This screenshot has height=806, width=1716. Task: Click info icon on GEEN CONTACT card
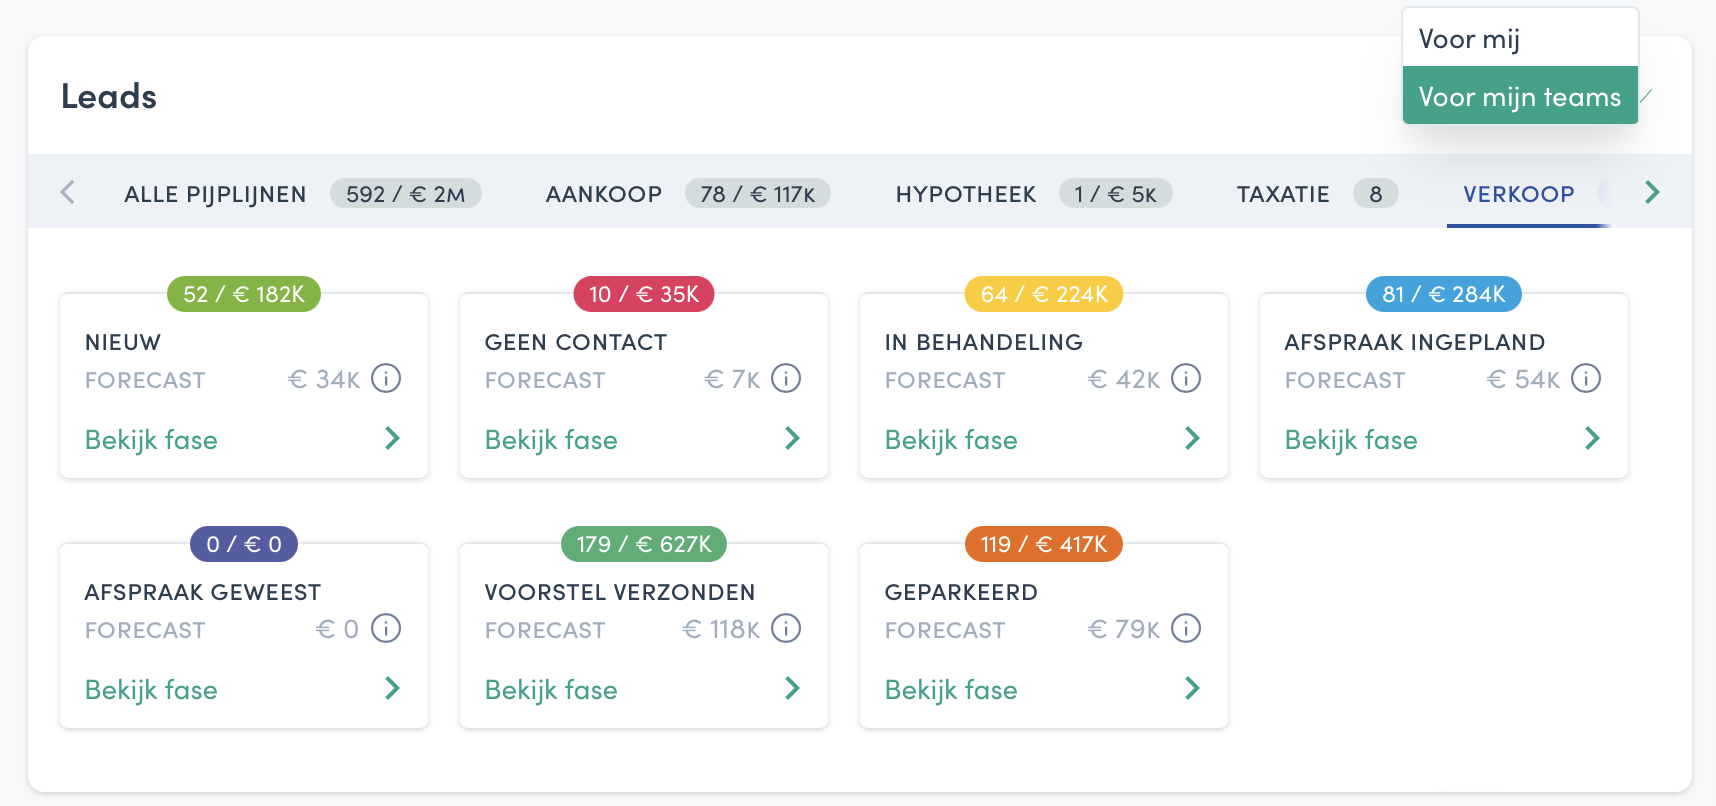(x=786, y=379)
